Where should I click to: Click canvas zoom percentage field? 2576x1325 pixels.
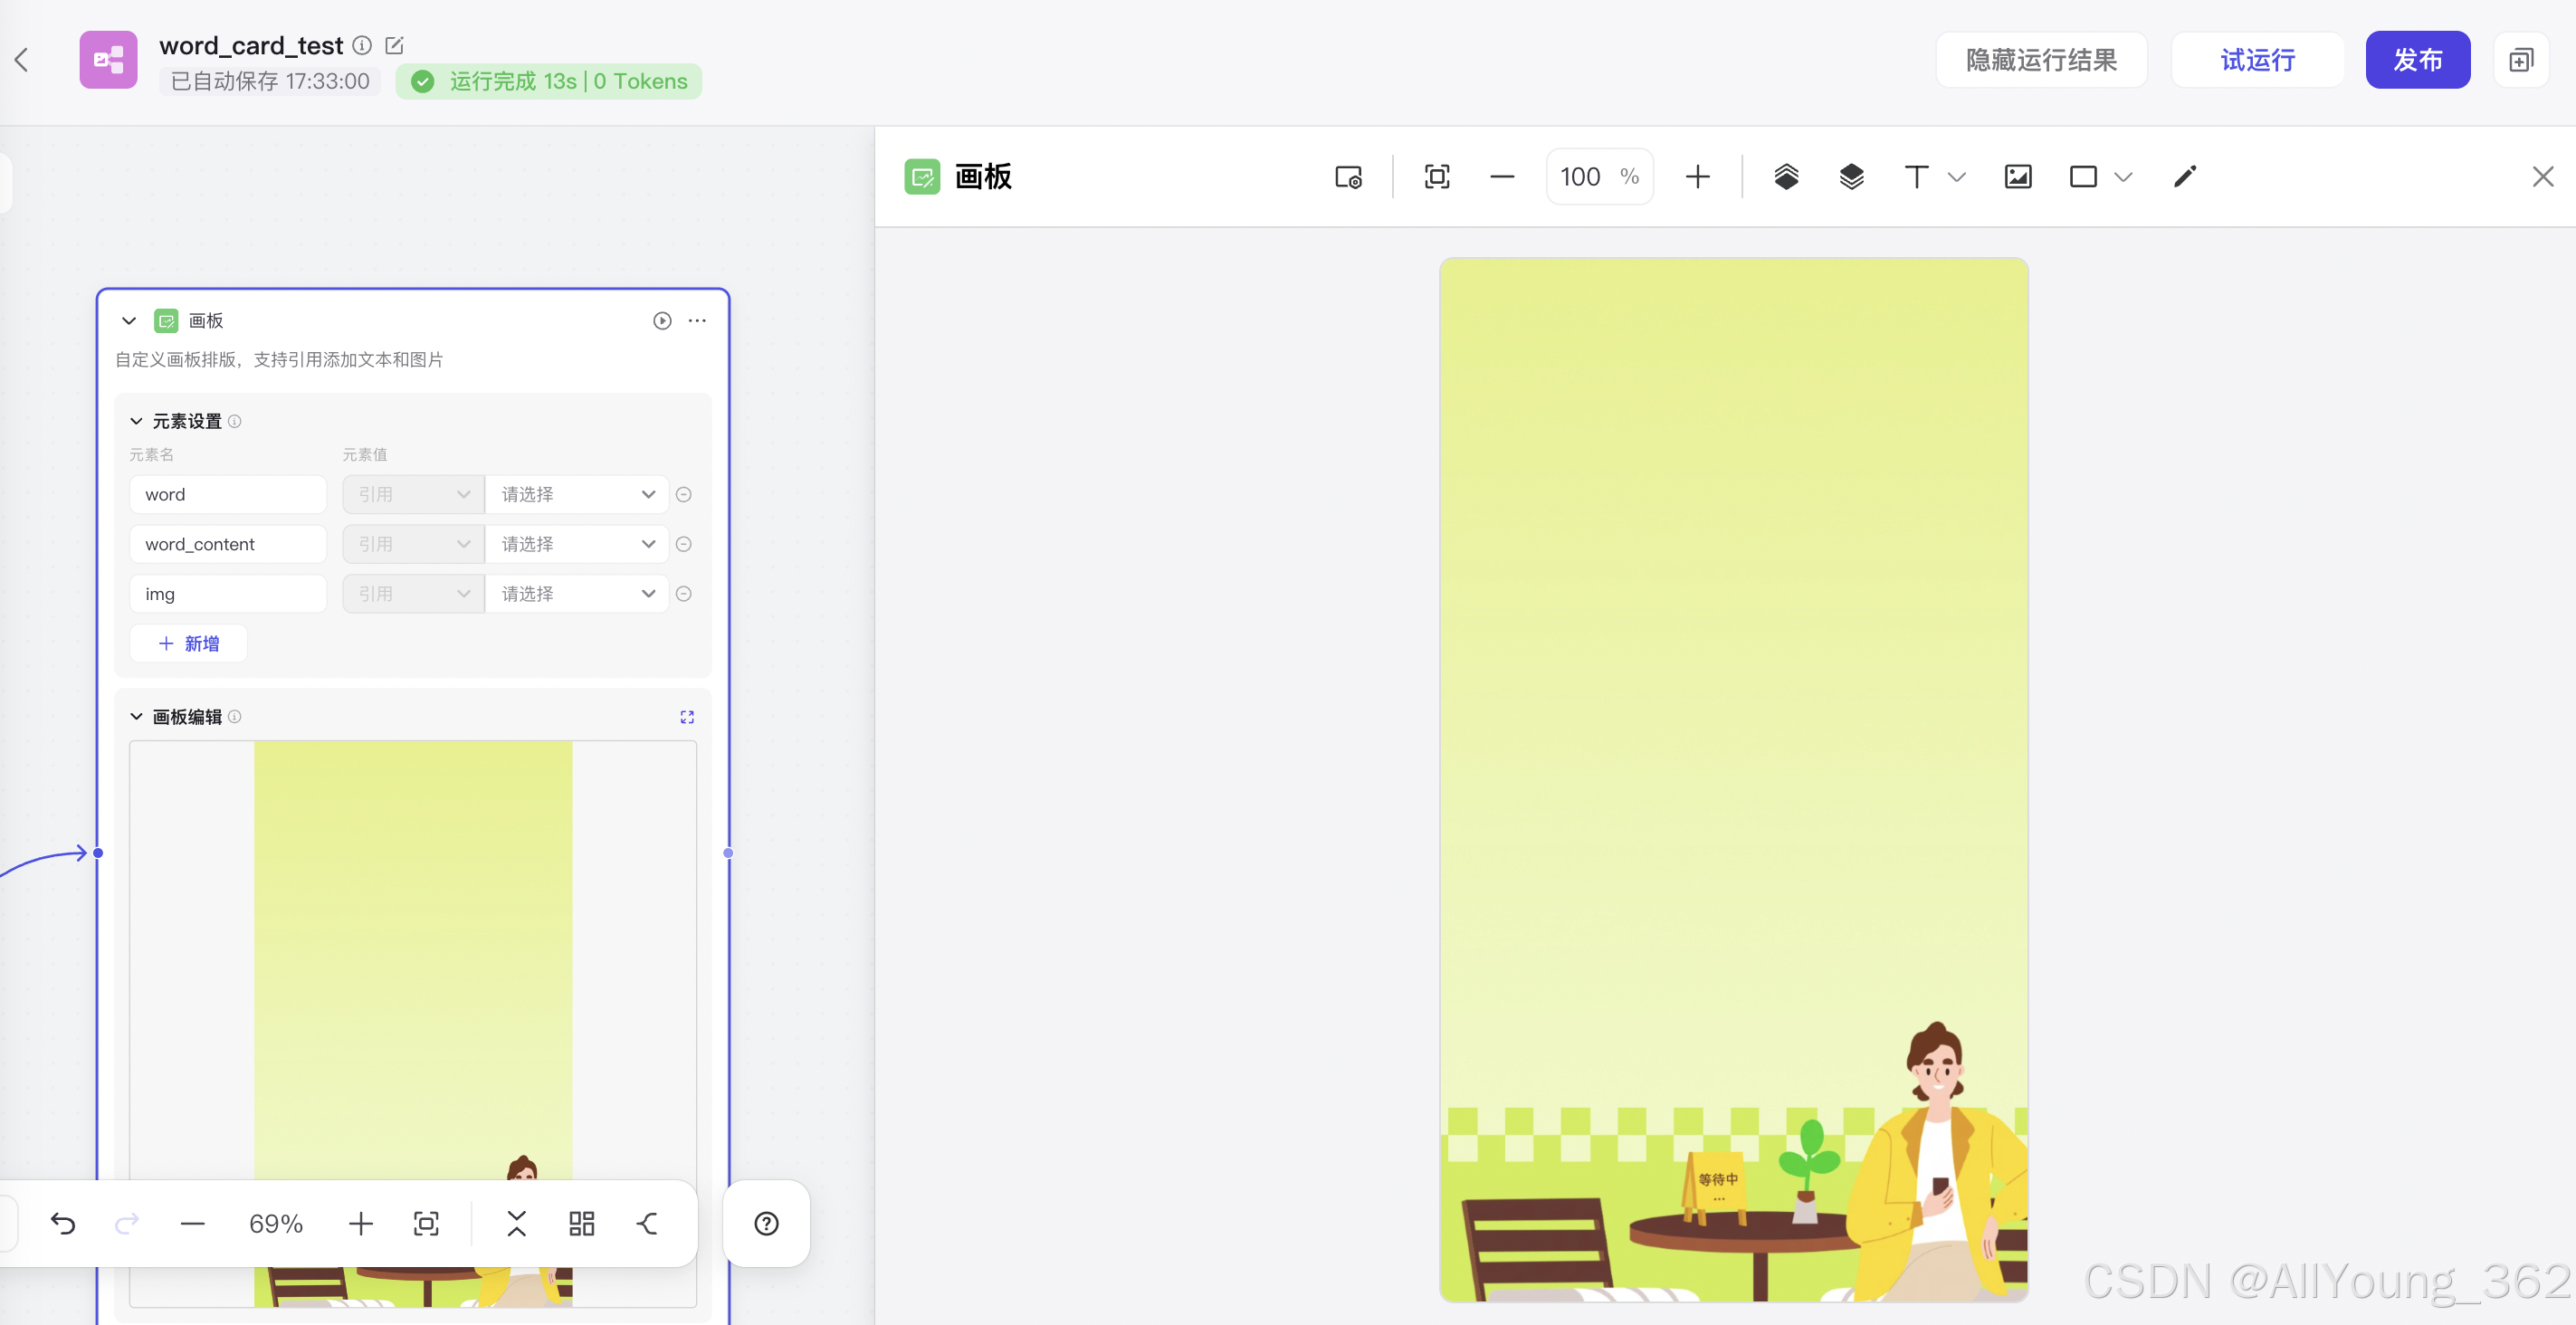coord(1581,177)
